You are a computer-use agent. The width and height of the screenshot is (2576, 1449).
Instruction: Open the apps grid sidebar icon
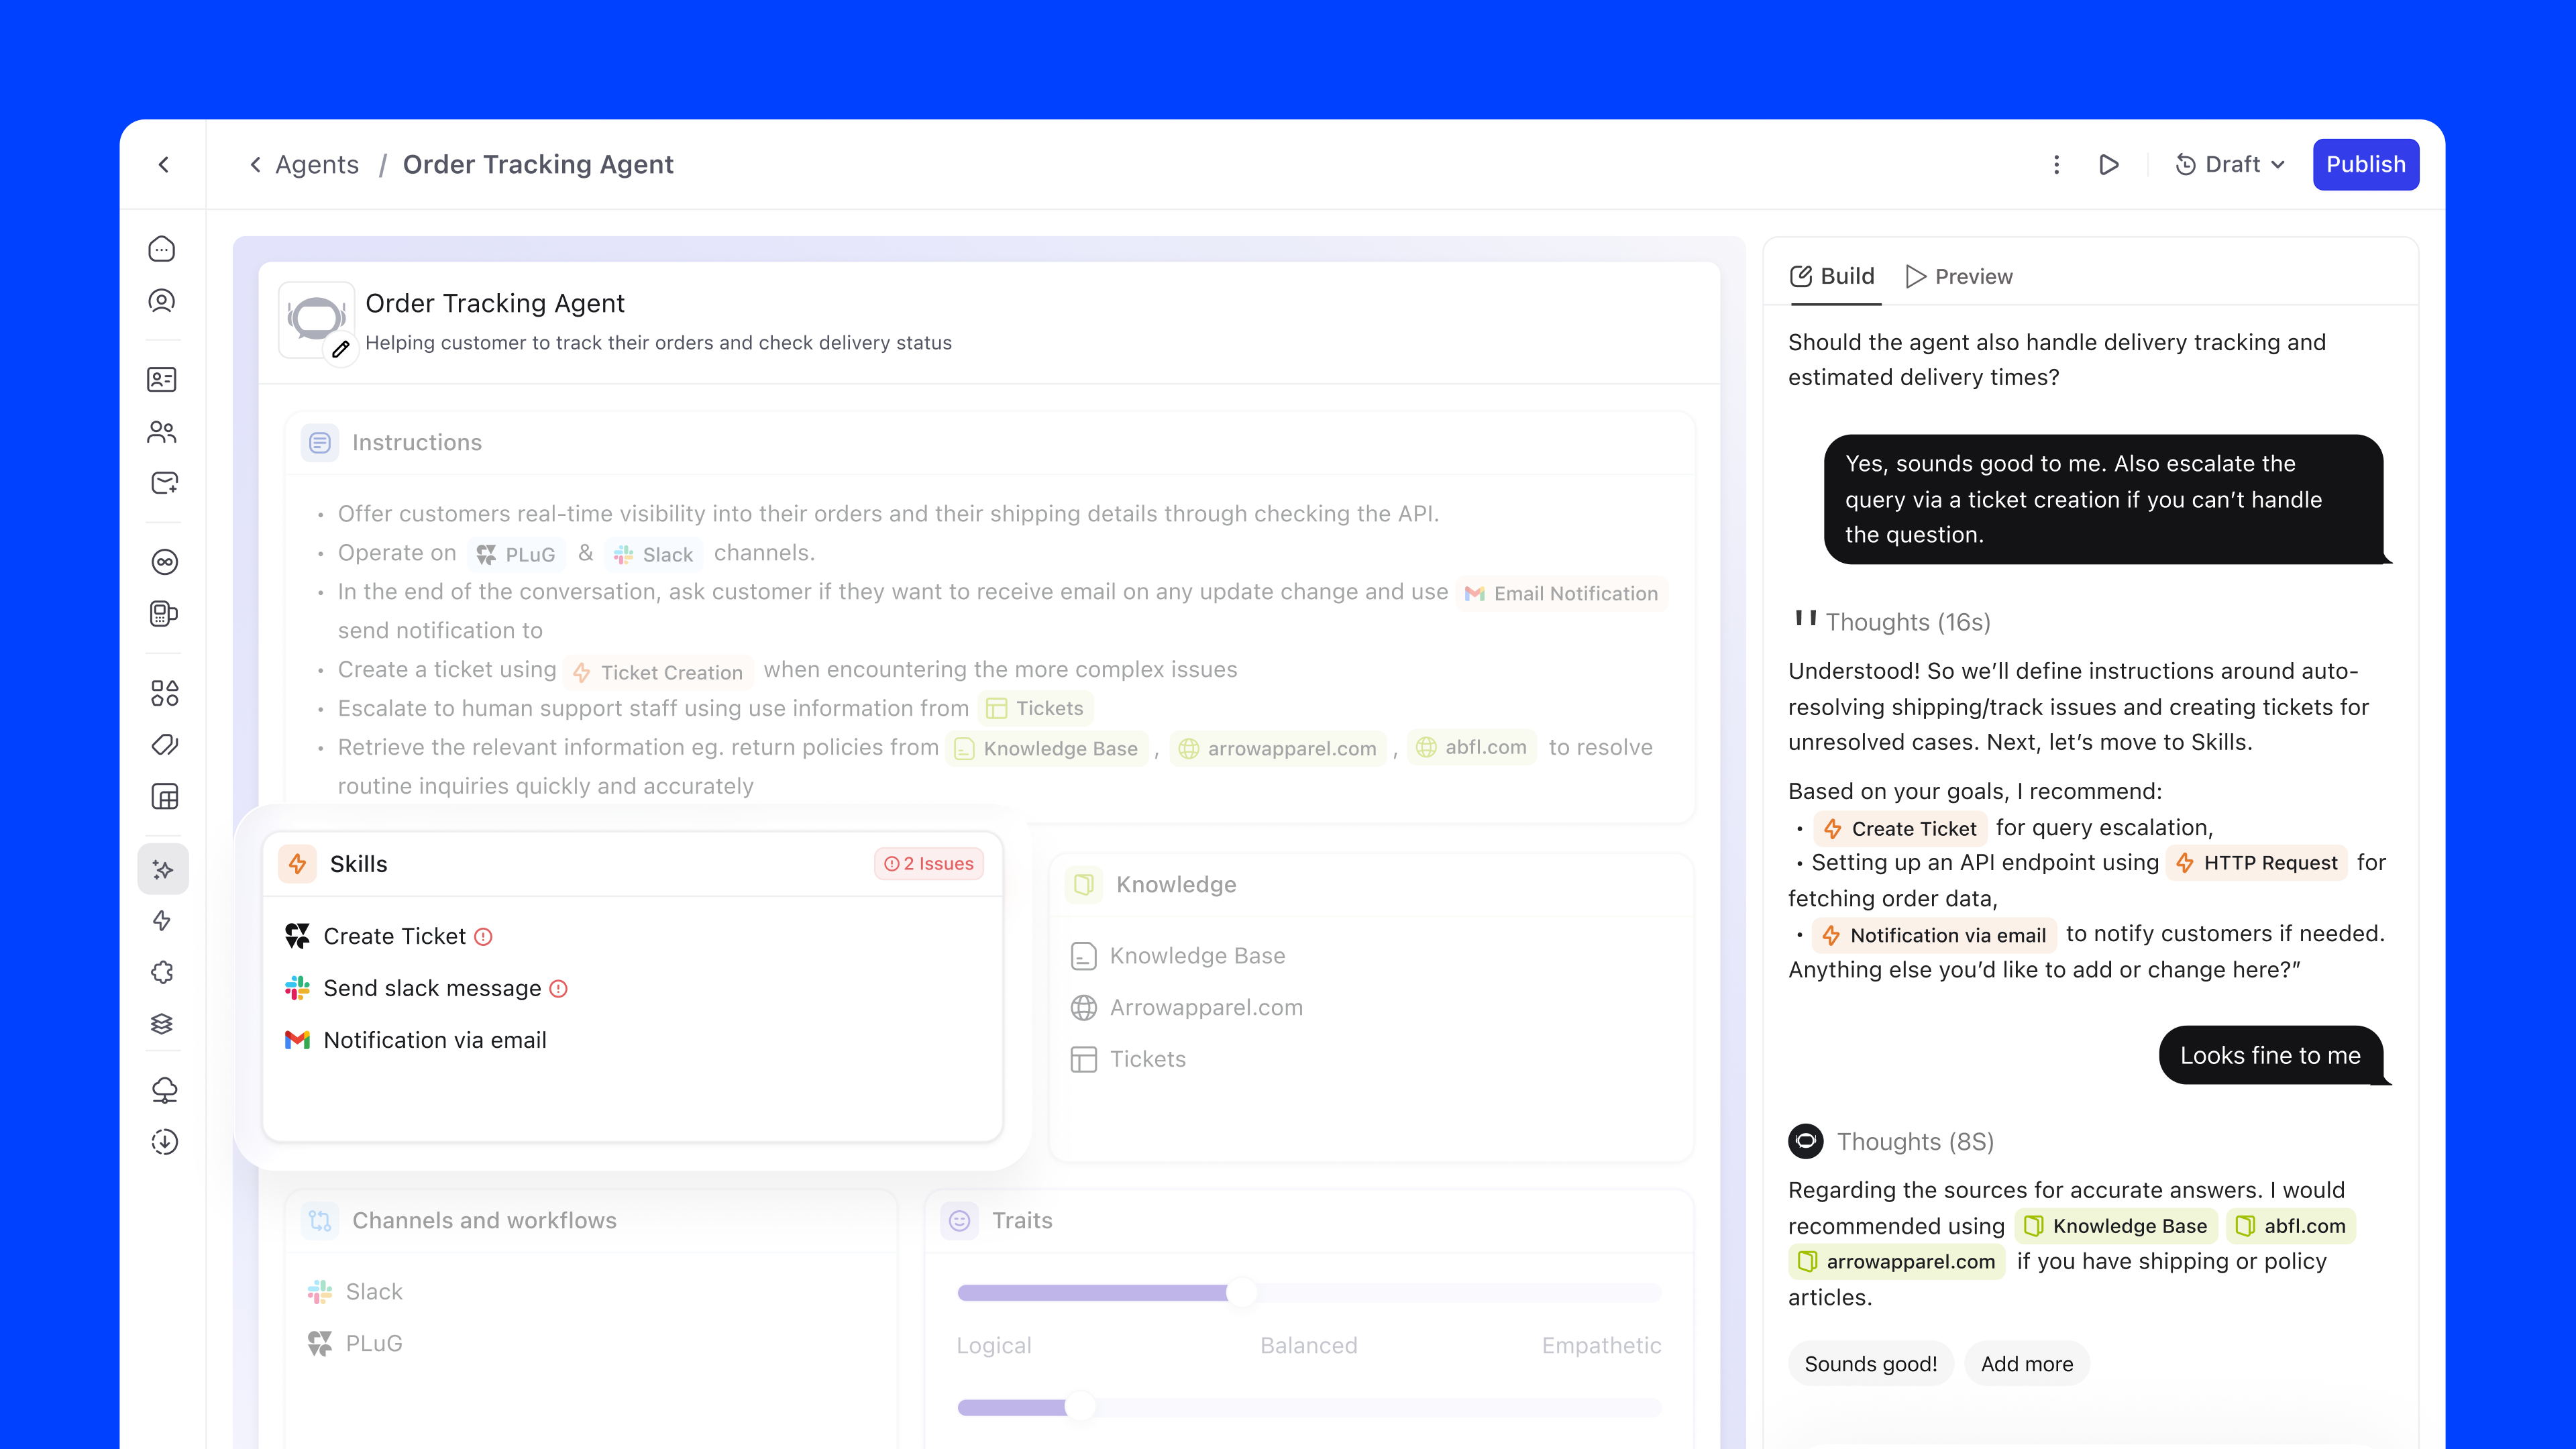[x=164, y=693]
